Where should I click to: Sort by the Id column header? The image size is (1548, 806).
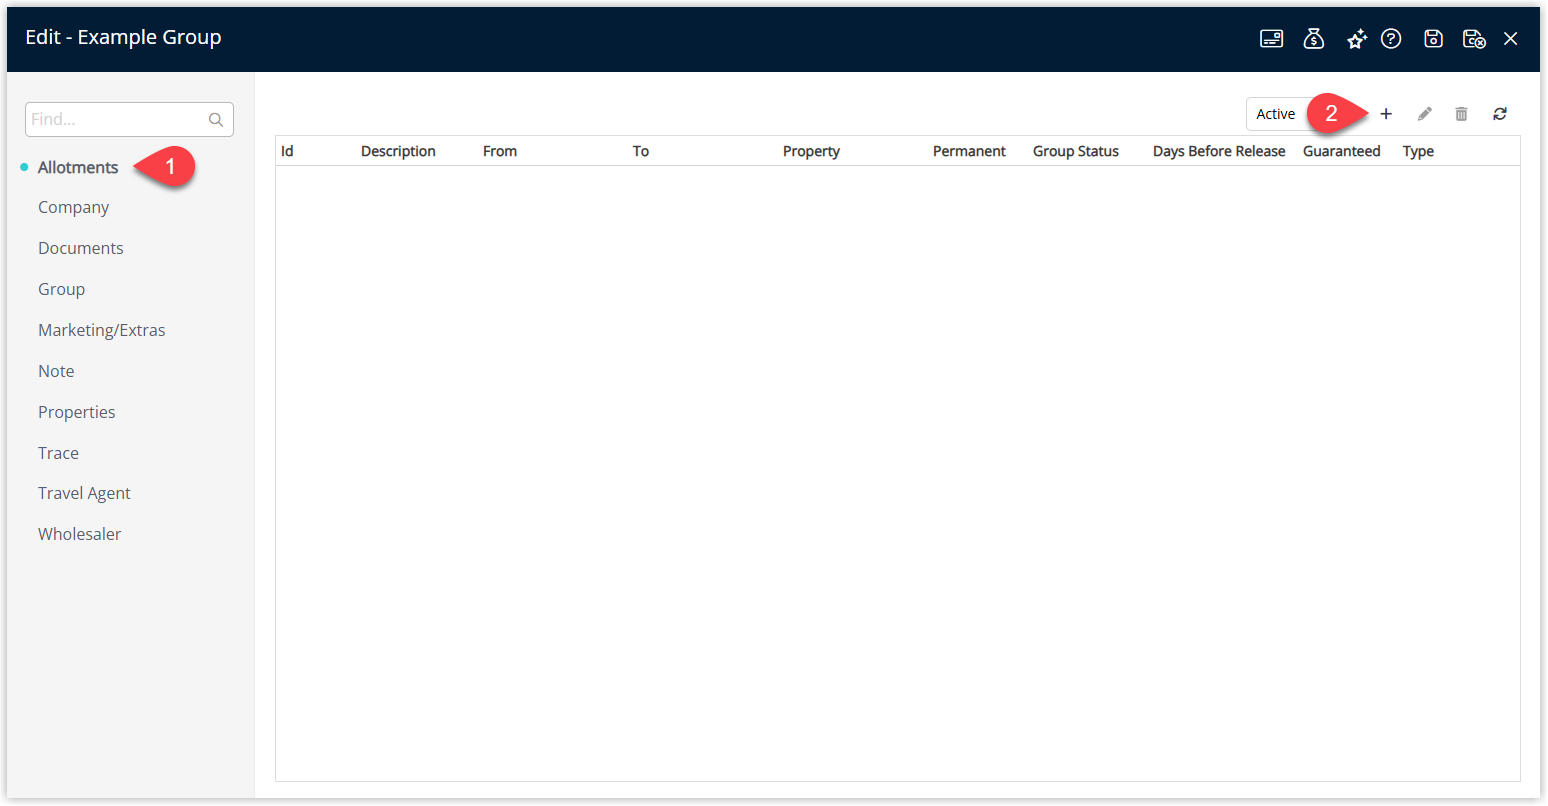[287, 151]
